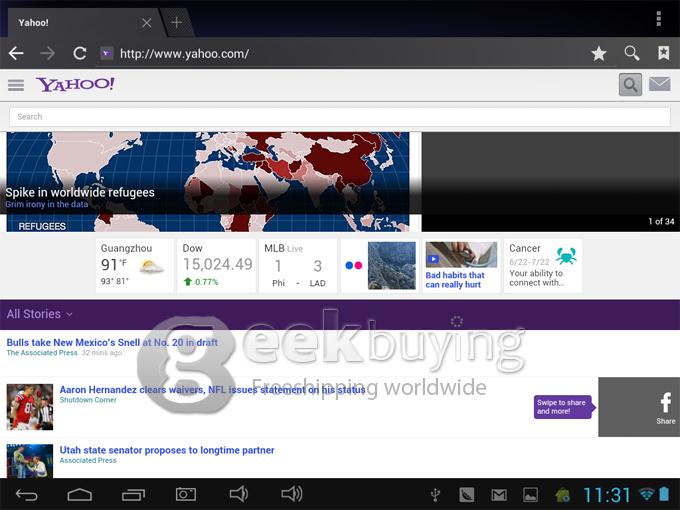
Task: Open a new browser tab
Action: [177, 22]
